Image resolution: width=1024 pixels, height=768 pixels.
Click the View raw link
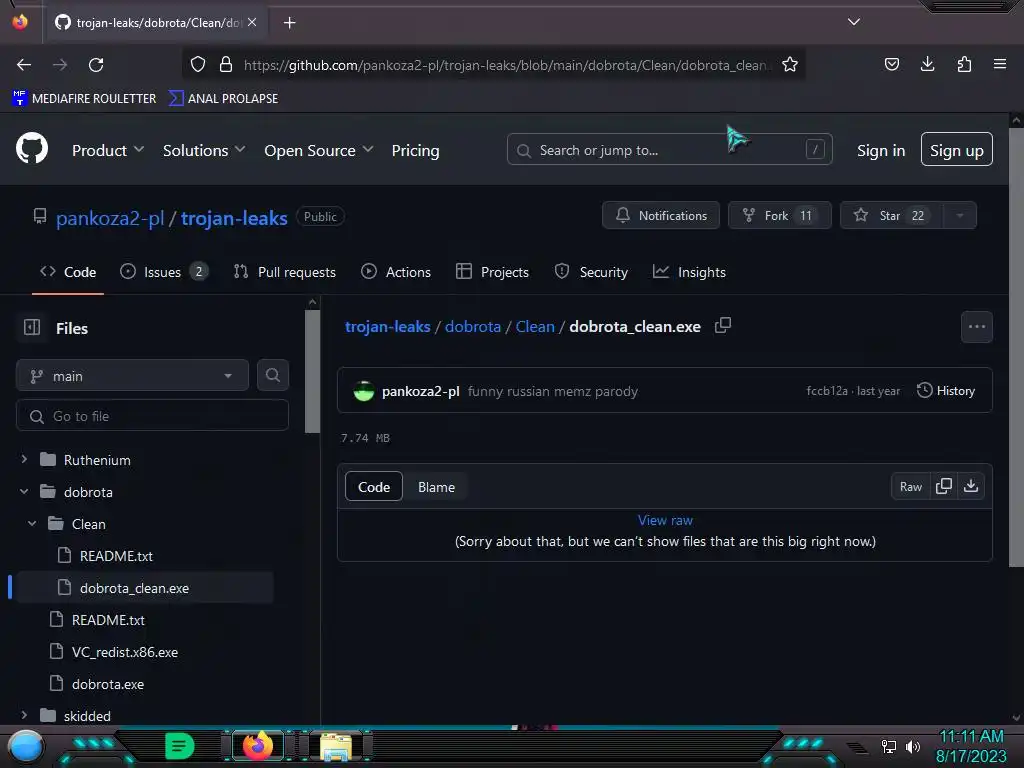[665, 520]
